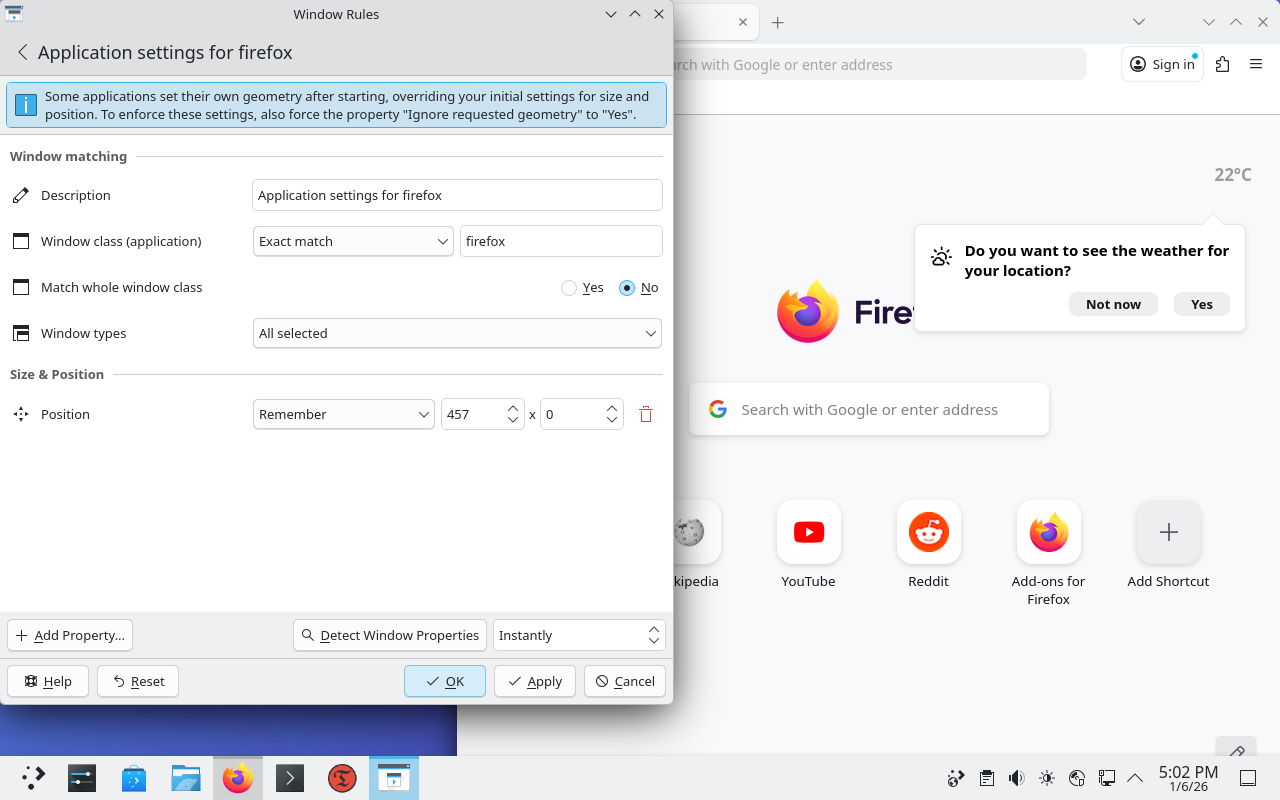Screen dimensions: 1280x800
Task: Open the Remember position rule dropdown
Action: pos(343,414)
